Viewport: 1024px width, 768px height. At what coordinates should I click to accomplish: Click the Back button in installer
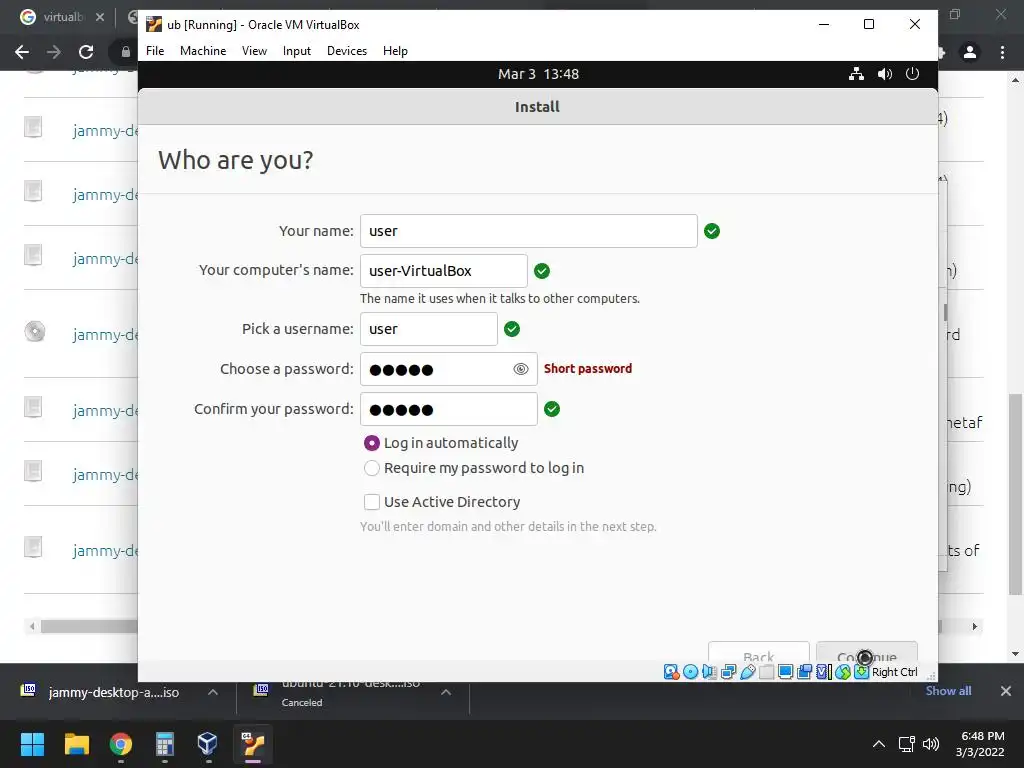(758, 652)
